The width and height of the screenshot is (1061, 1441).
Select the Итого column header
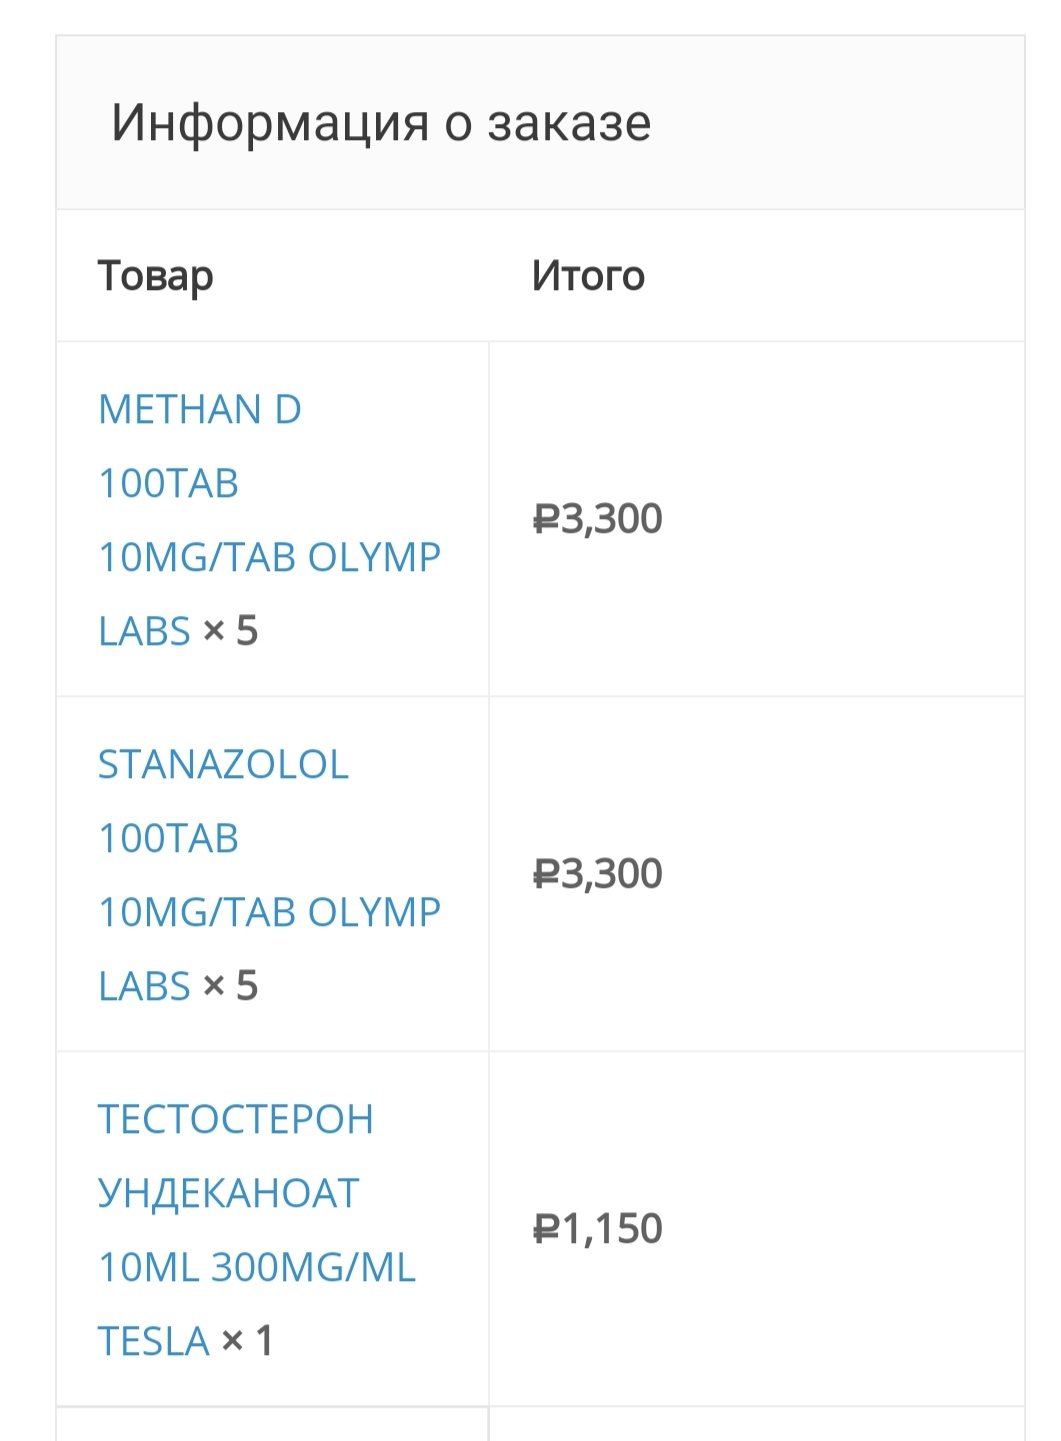pyautogui.click(x=588, y=276)
